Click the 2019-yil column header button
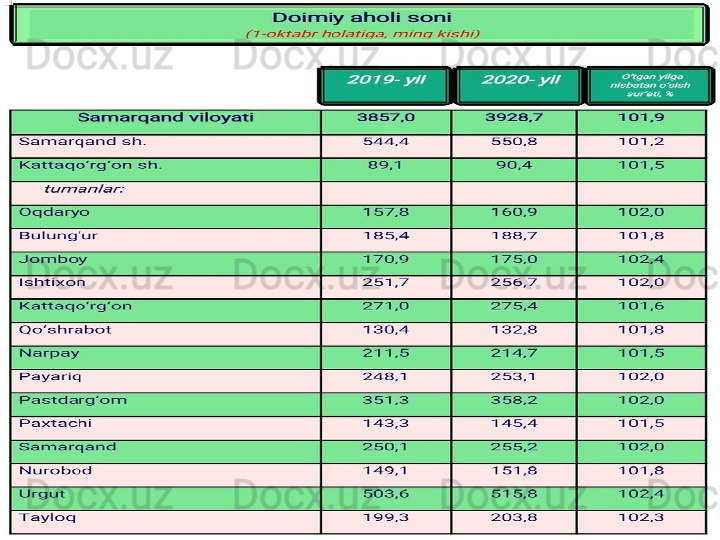720x540 pixels. coord(384,81)
